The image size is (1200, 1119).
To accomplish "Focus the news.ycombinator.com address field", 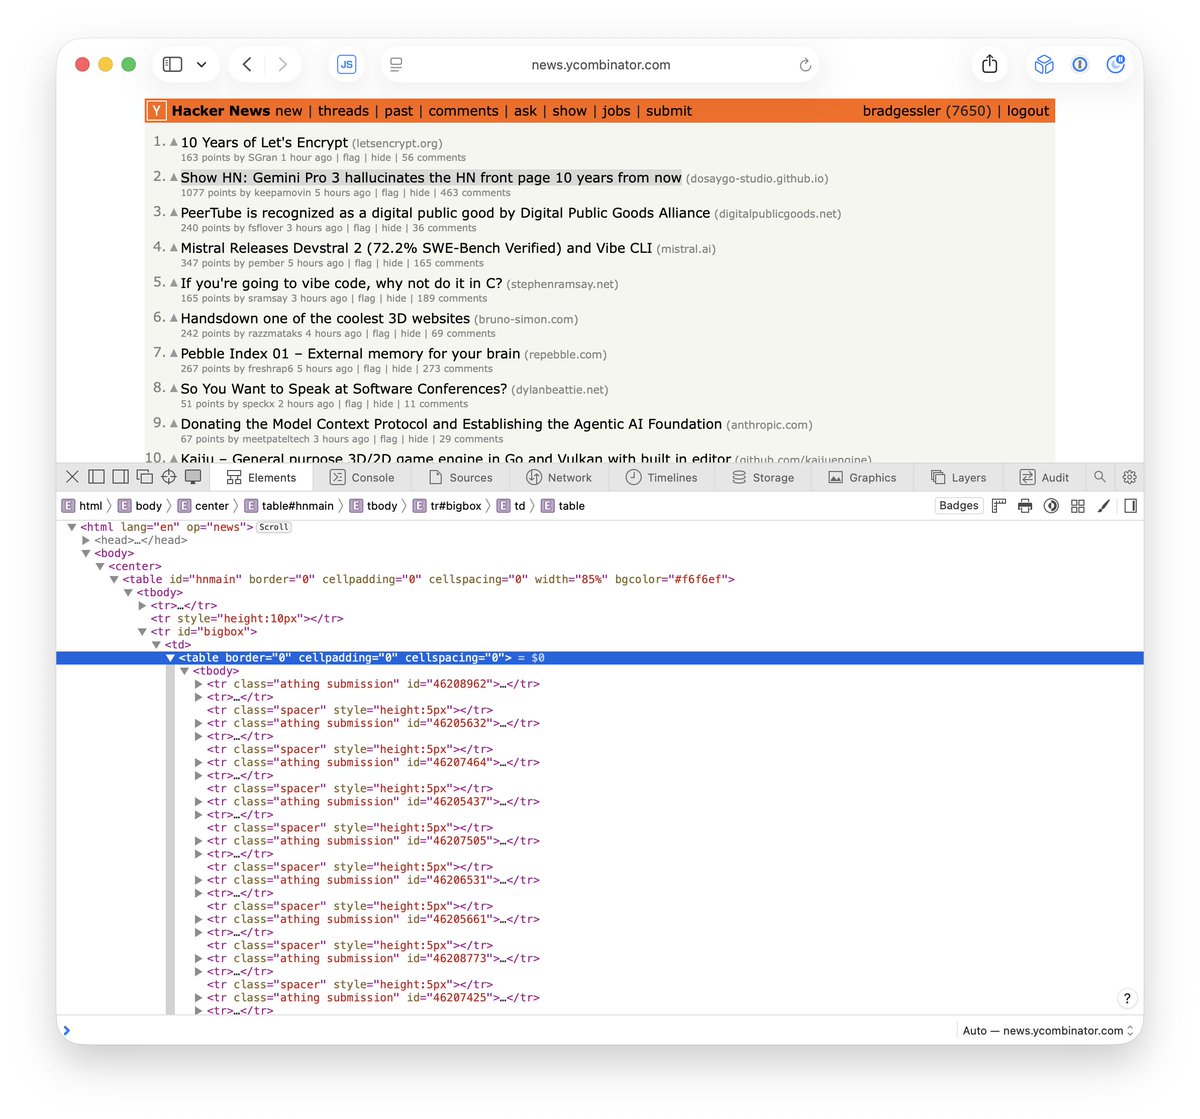I will [x=600, y=65].
